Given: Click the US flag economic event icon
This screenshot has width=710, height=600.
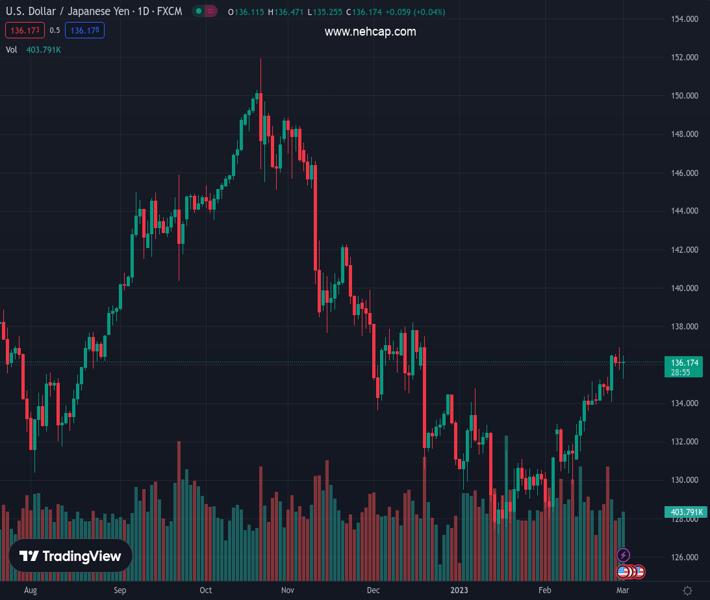Looking at the screenshot, I should coord(623,572).
